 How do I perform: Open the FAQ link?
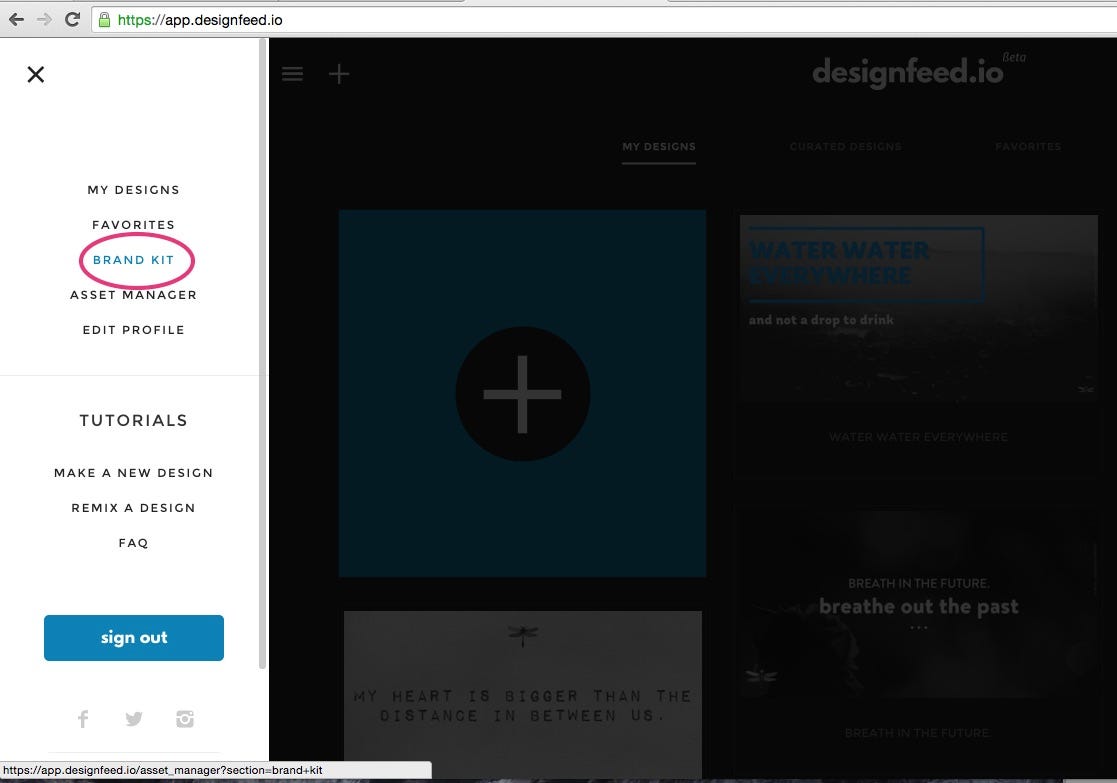133,542
